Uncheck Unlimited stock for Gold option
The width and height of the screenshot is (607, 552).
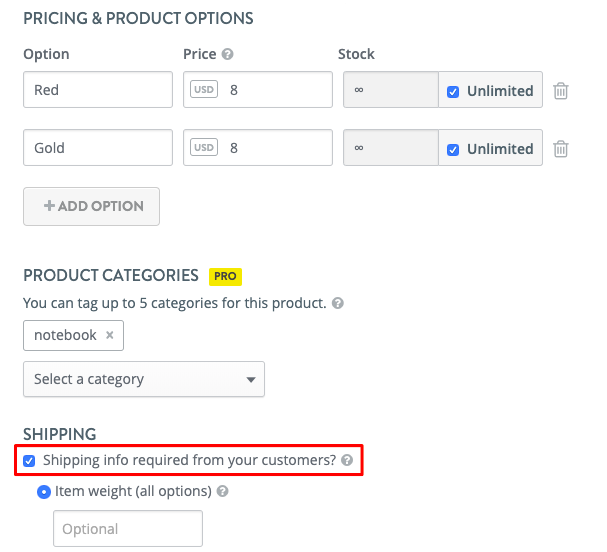[x=453, y=150]
